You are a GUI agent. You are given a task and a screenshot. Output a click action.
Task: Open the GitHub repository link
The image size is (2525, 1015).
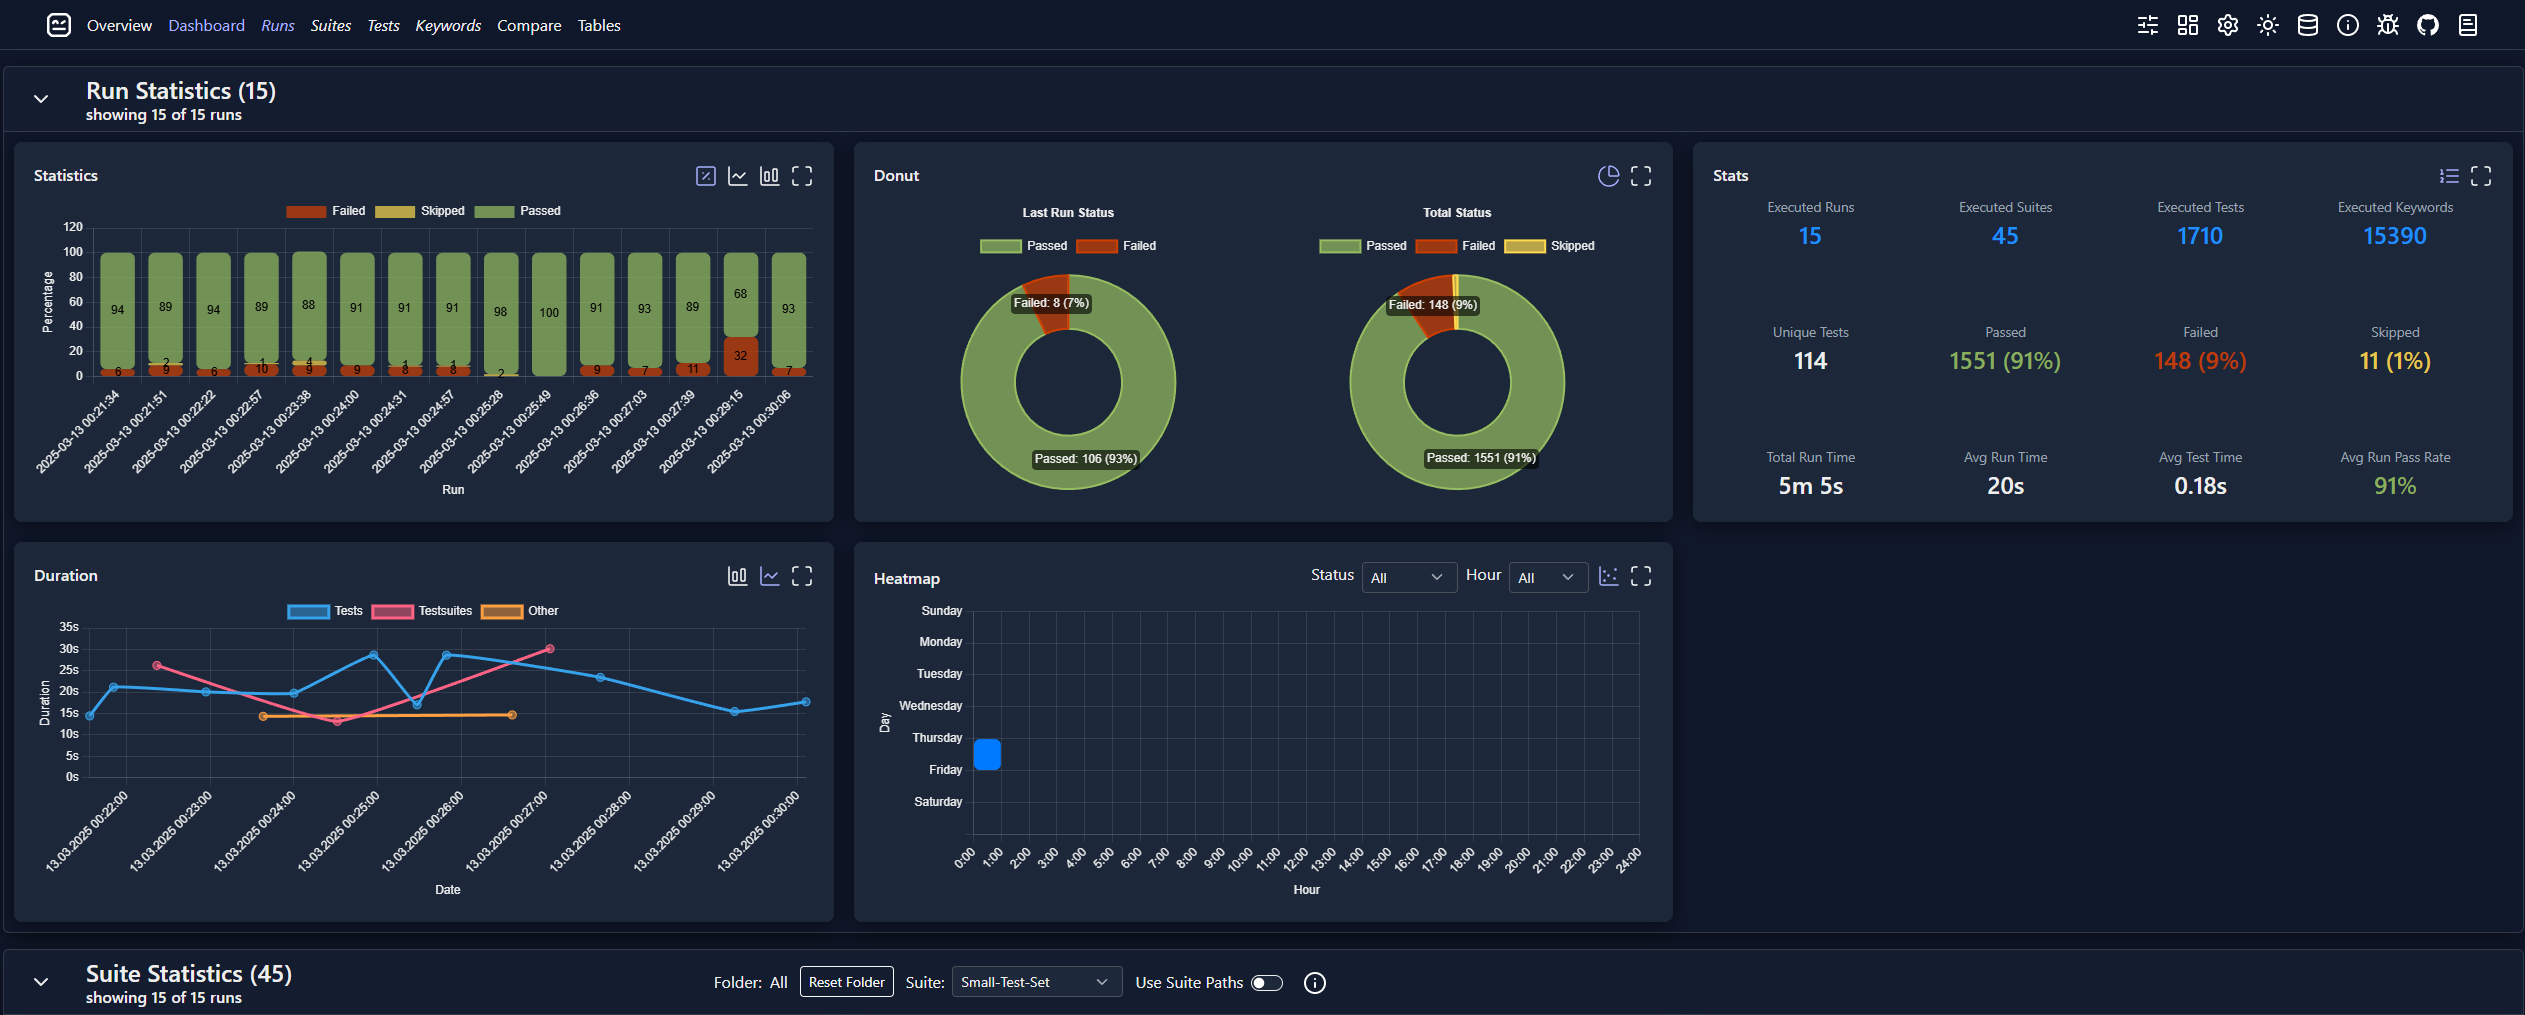click(2428, 24)
